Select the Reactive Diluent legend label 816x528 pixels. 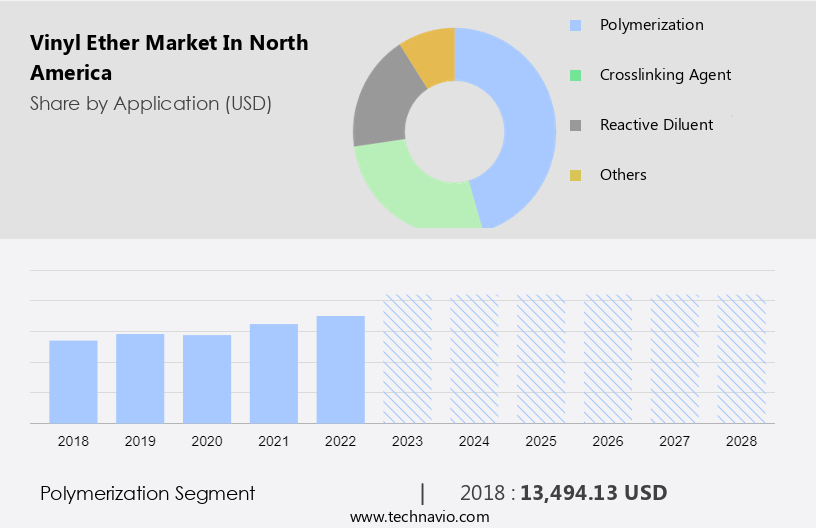[656, 125]
